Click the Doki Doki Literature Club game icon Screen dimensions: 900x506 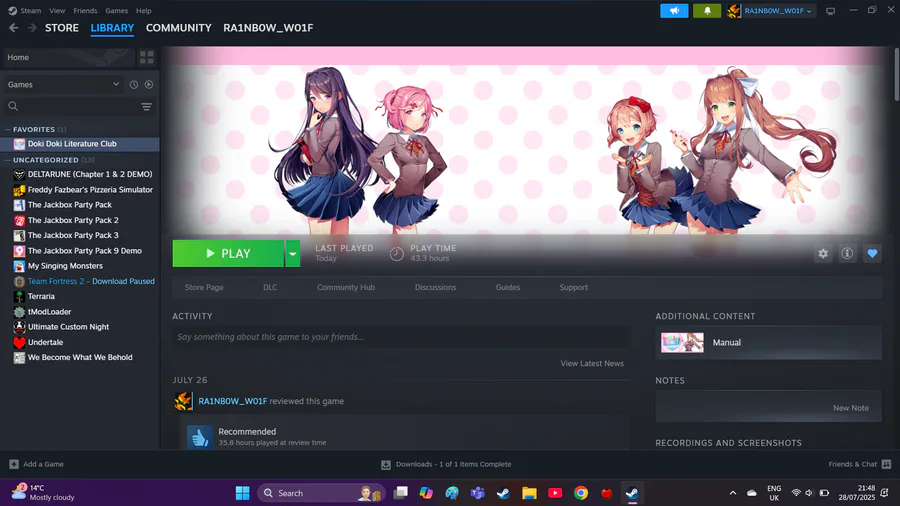point(19,144)
